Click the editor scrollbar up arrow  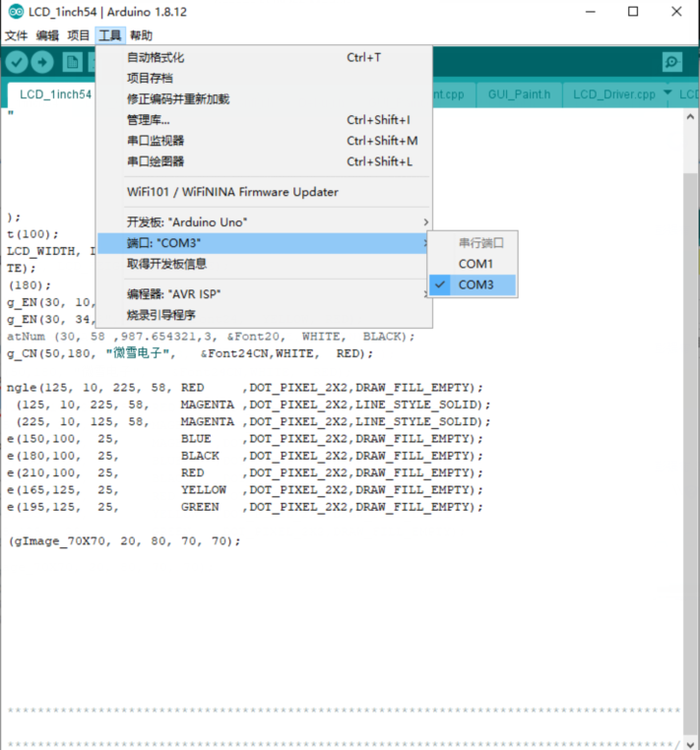coord(690,117)
